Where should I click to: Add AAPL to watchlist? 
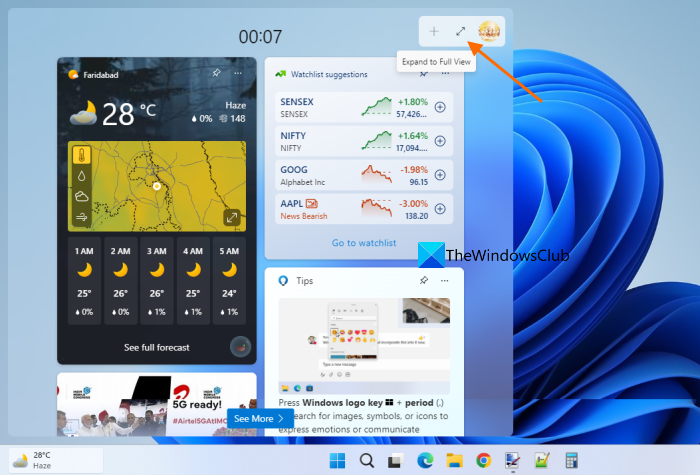click(x=440, y=209)
